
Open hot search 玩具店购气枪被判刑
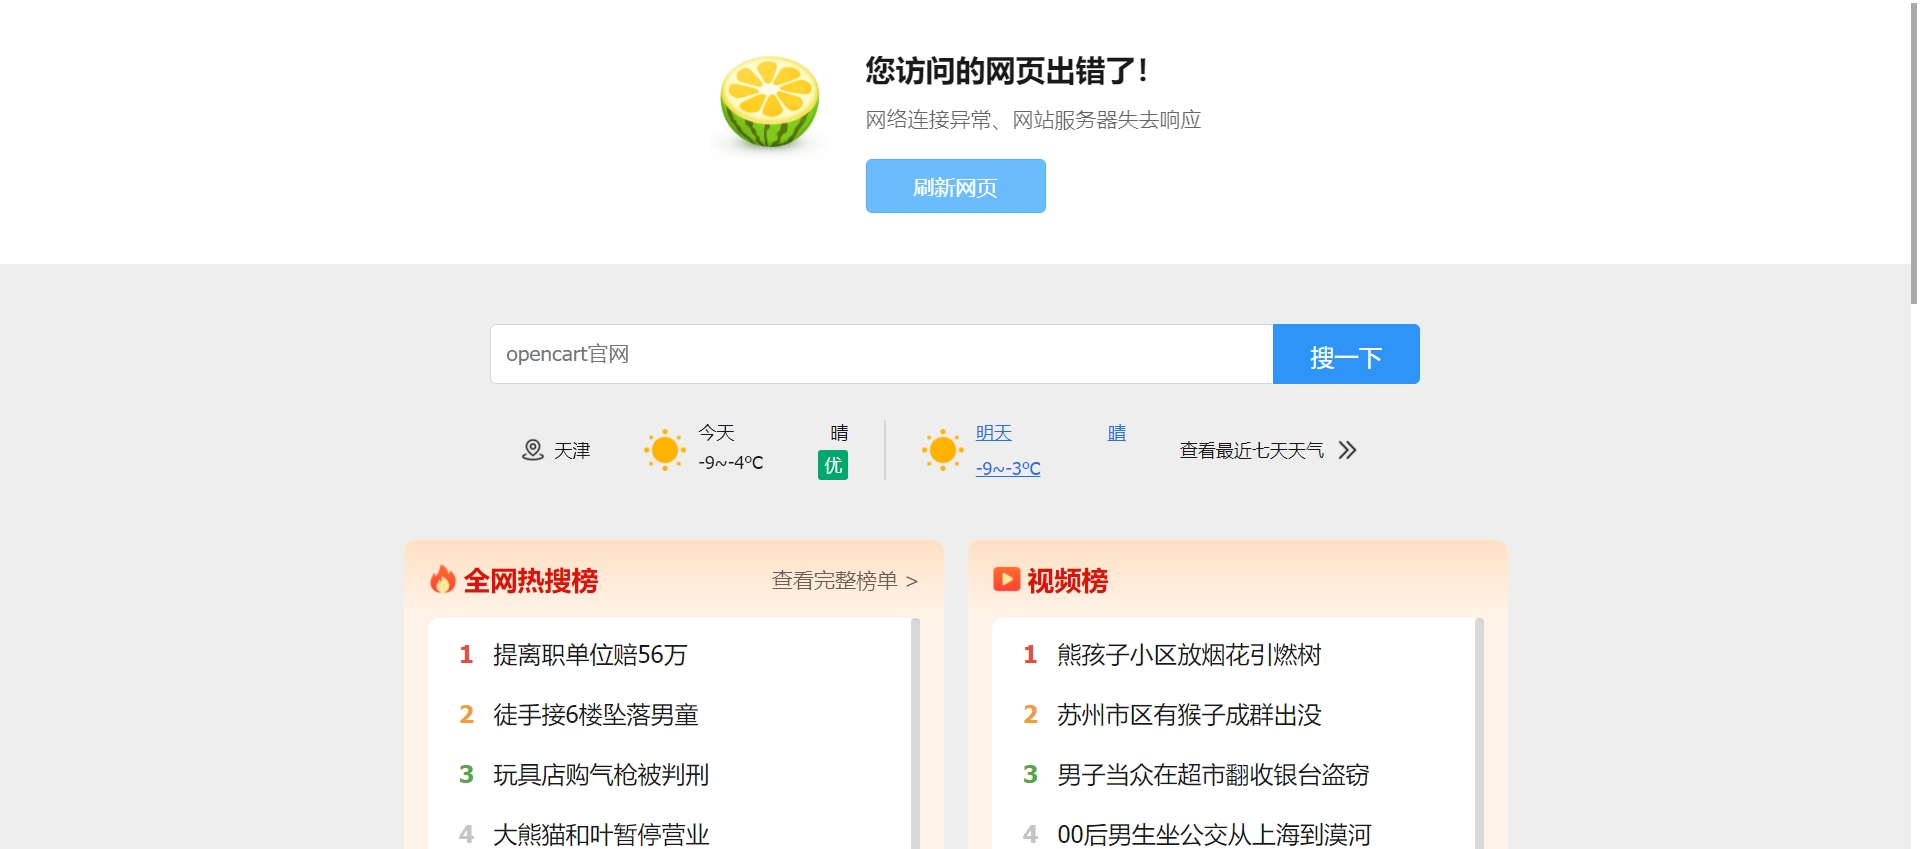tap(601, 775)
